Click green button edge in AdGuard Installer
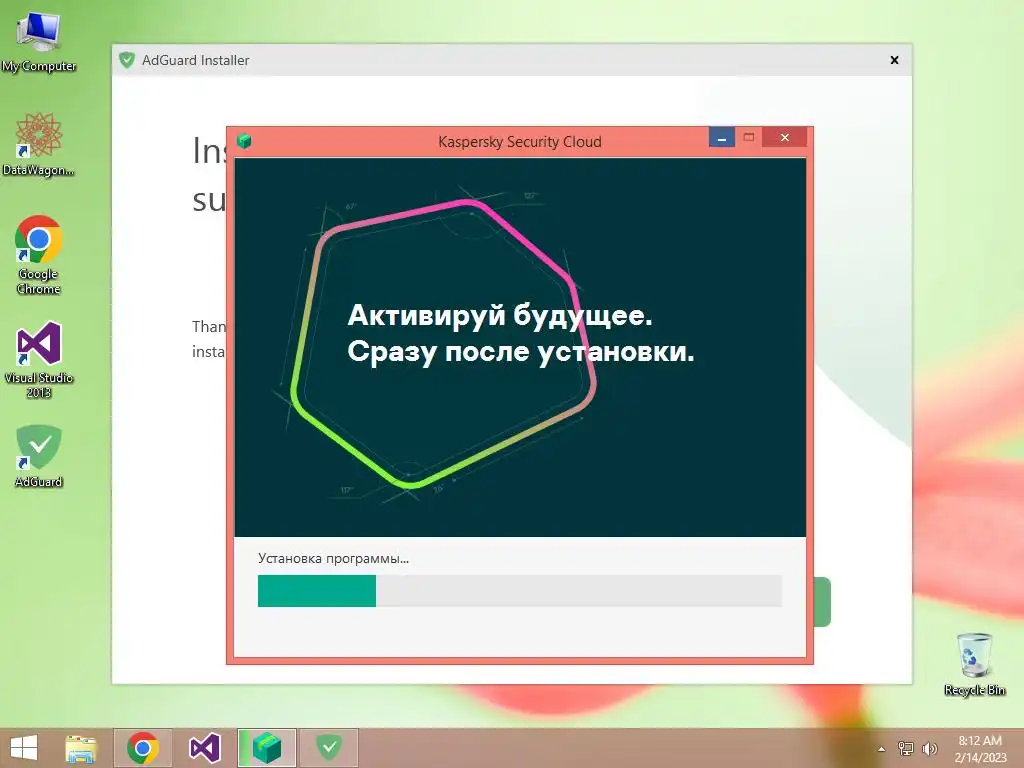The height and width of the screenshot is (768, 1024). (822, 601)
